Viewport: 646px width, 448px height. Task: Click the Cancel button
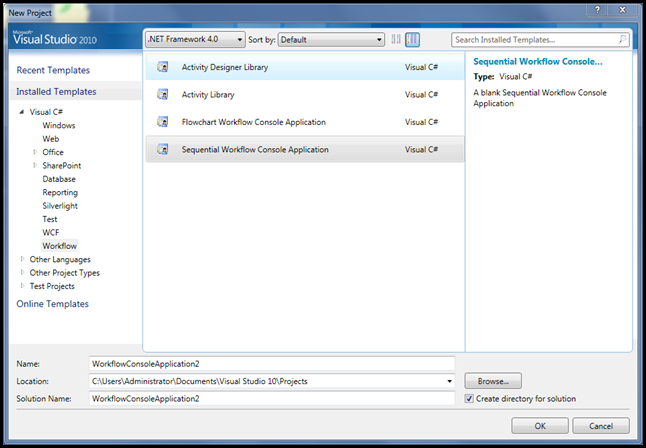[x=601, y=426]
